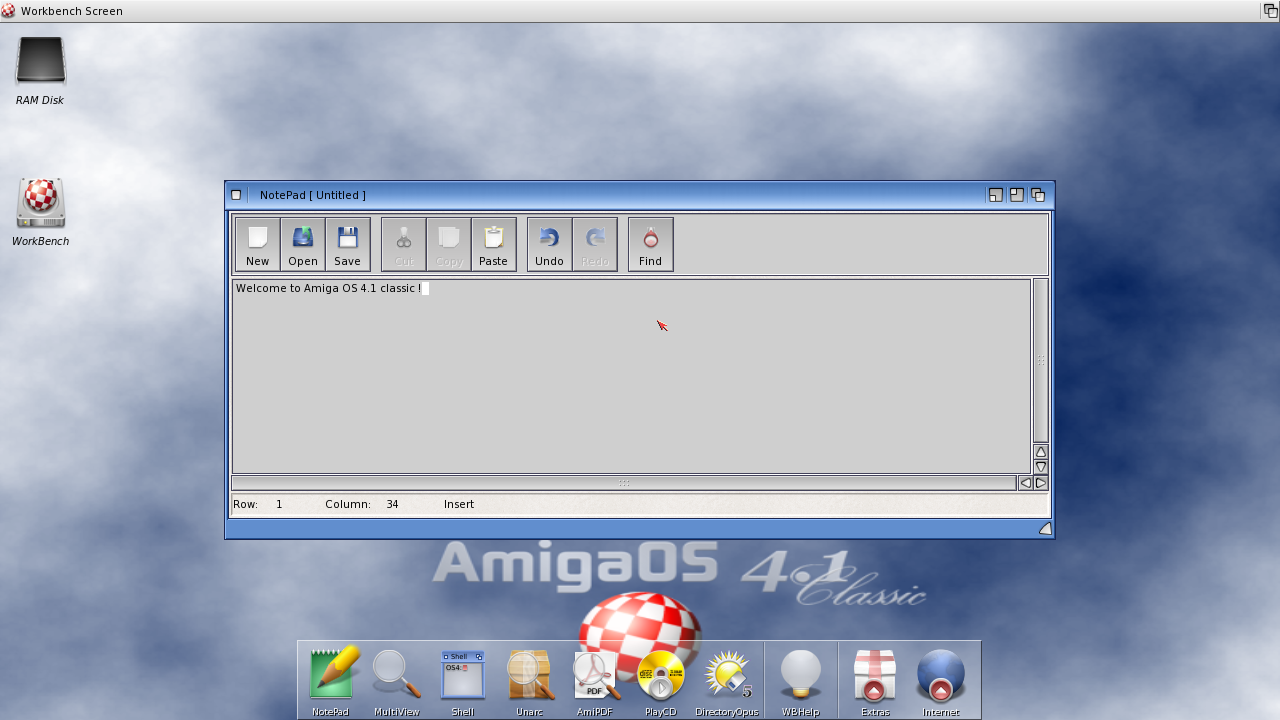Click NotePad window zoom gadget

click(x=1016, y=195)
